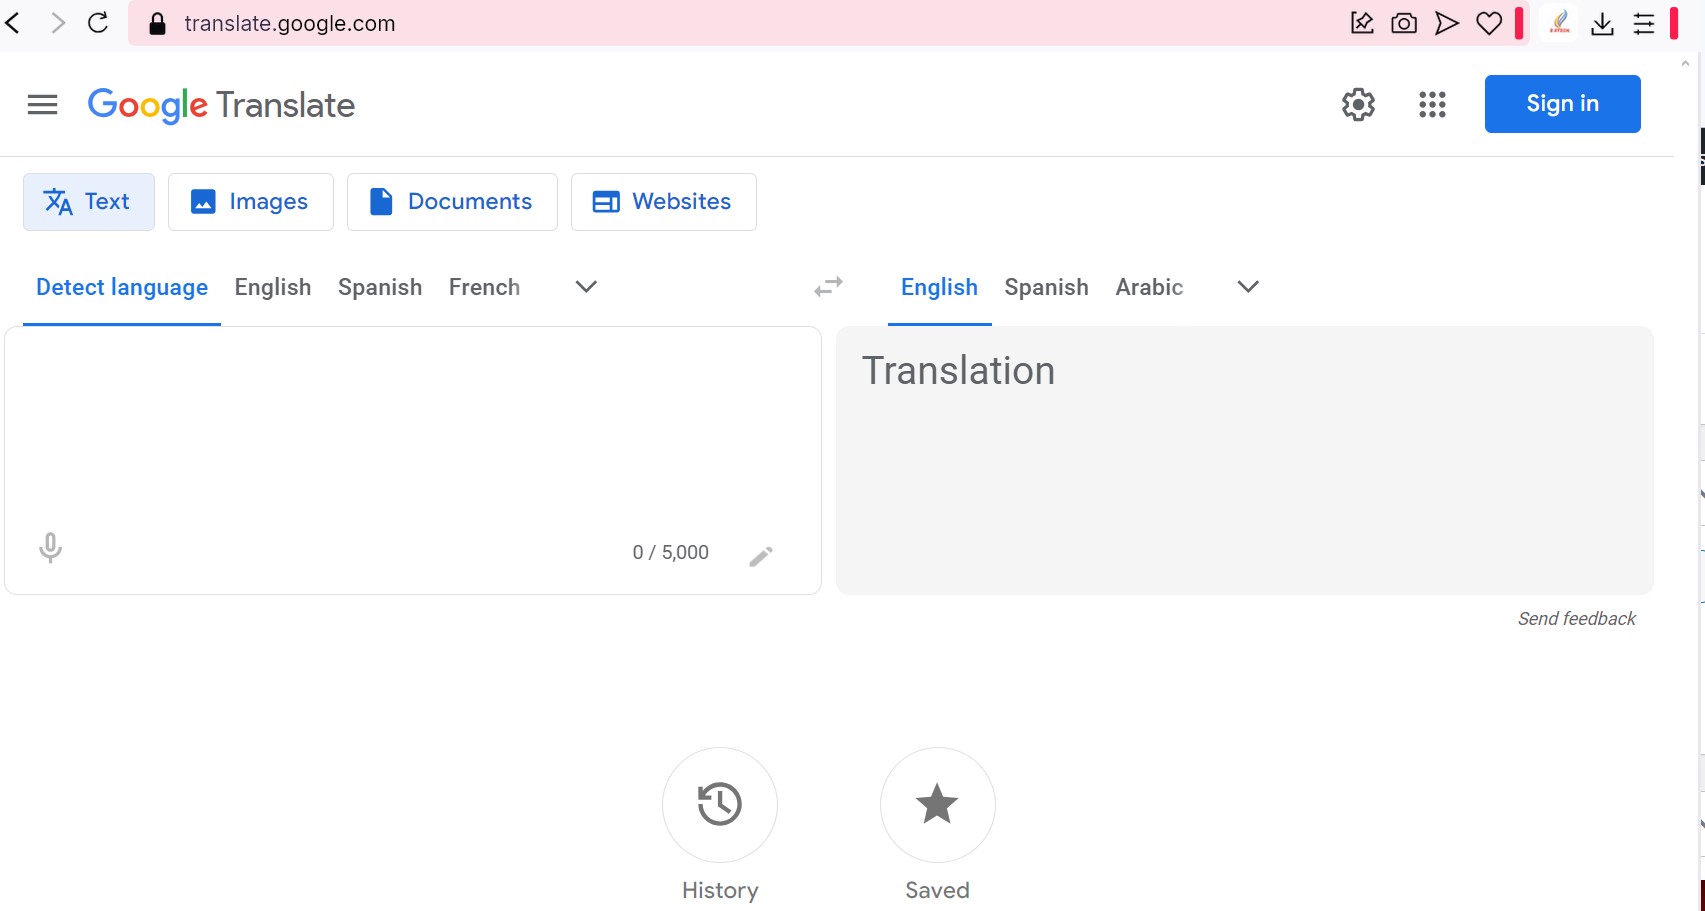Image resolution: width=1705 pixels, height=911 pixels.
Task: Select the Text translation mode
Action: tap(89, 202)
